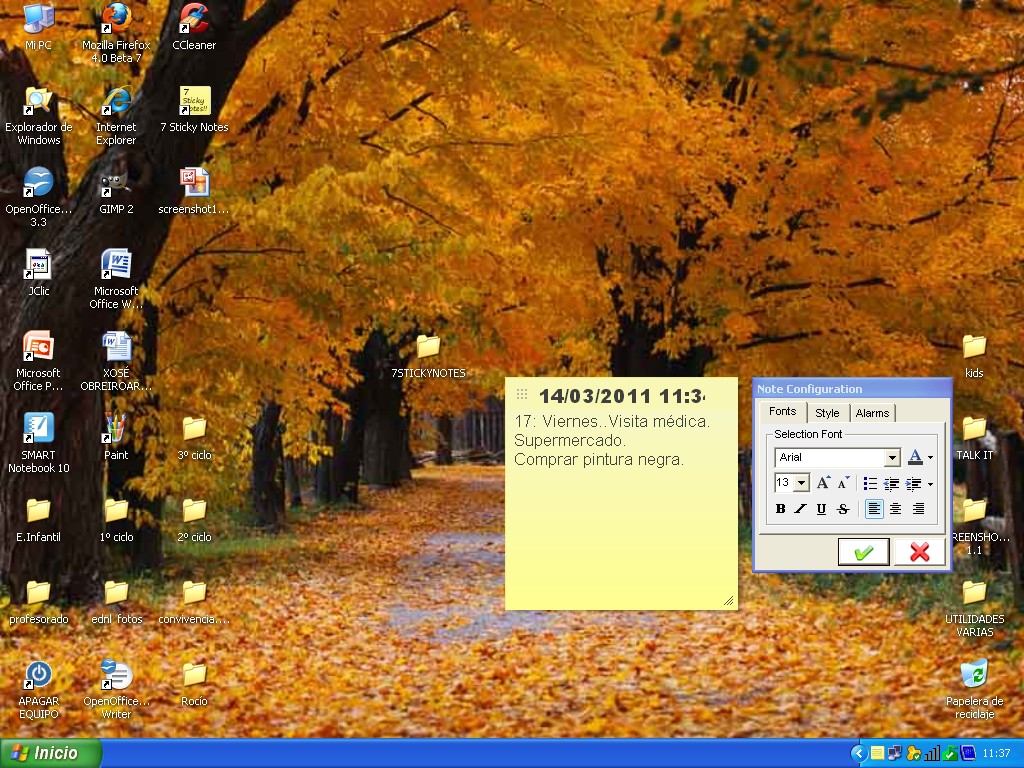This screenshot has height=768, width=1024.
Task: Insert a bullet list in the note
Action: pyautogui.click(x=870, y=484)
